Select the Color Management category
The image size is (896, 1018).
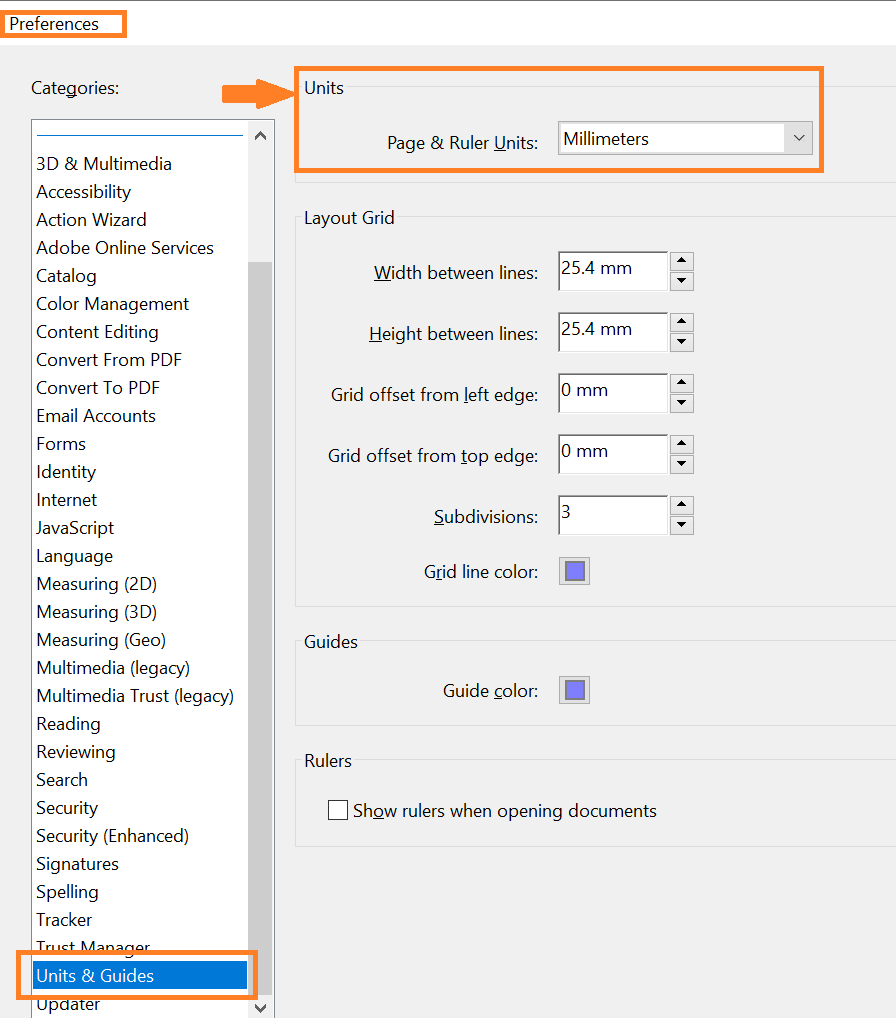112,303
